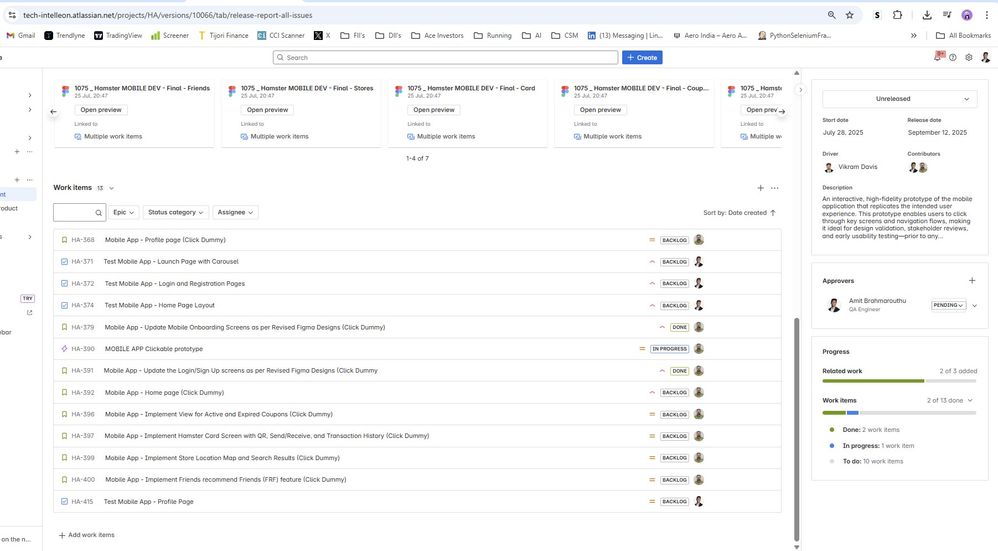
Task: Go to previous design cards arrow
Action: click(53, 111)
